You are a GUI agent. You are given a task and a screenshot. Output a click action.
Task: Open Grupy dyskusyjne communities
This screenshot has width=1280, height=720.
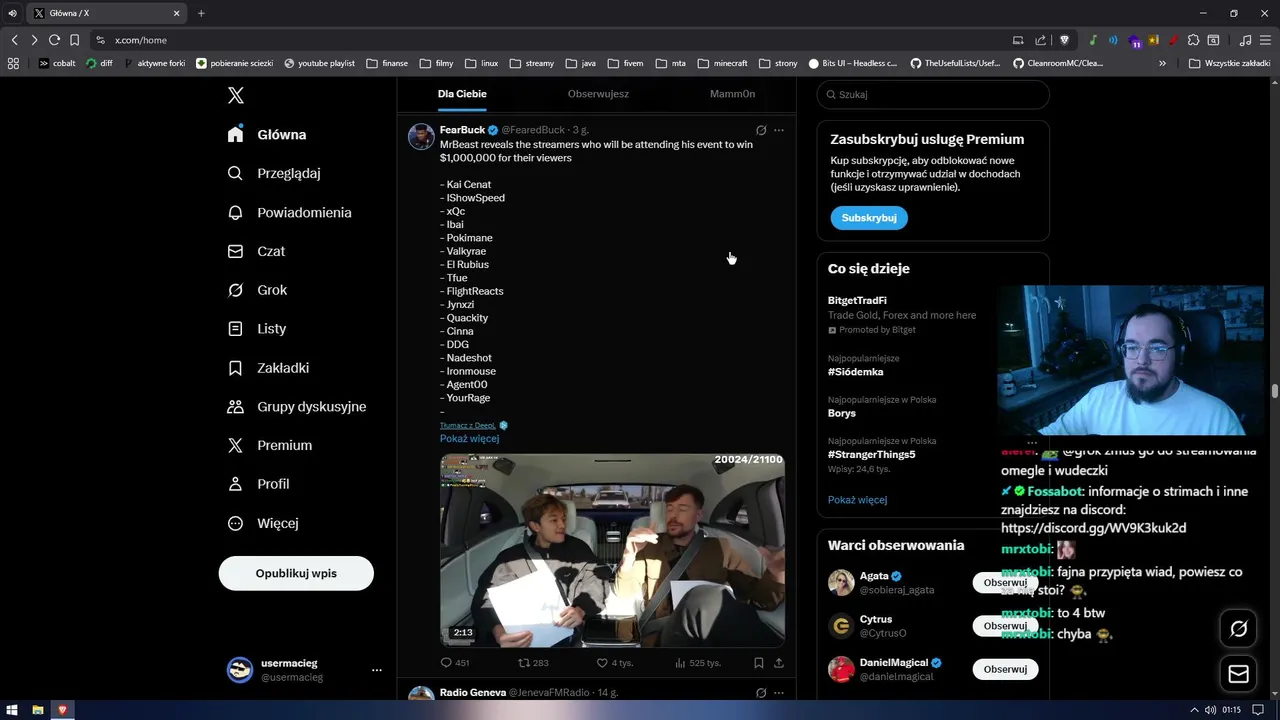pos(297,406)
